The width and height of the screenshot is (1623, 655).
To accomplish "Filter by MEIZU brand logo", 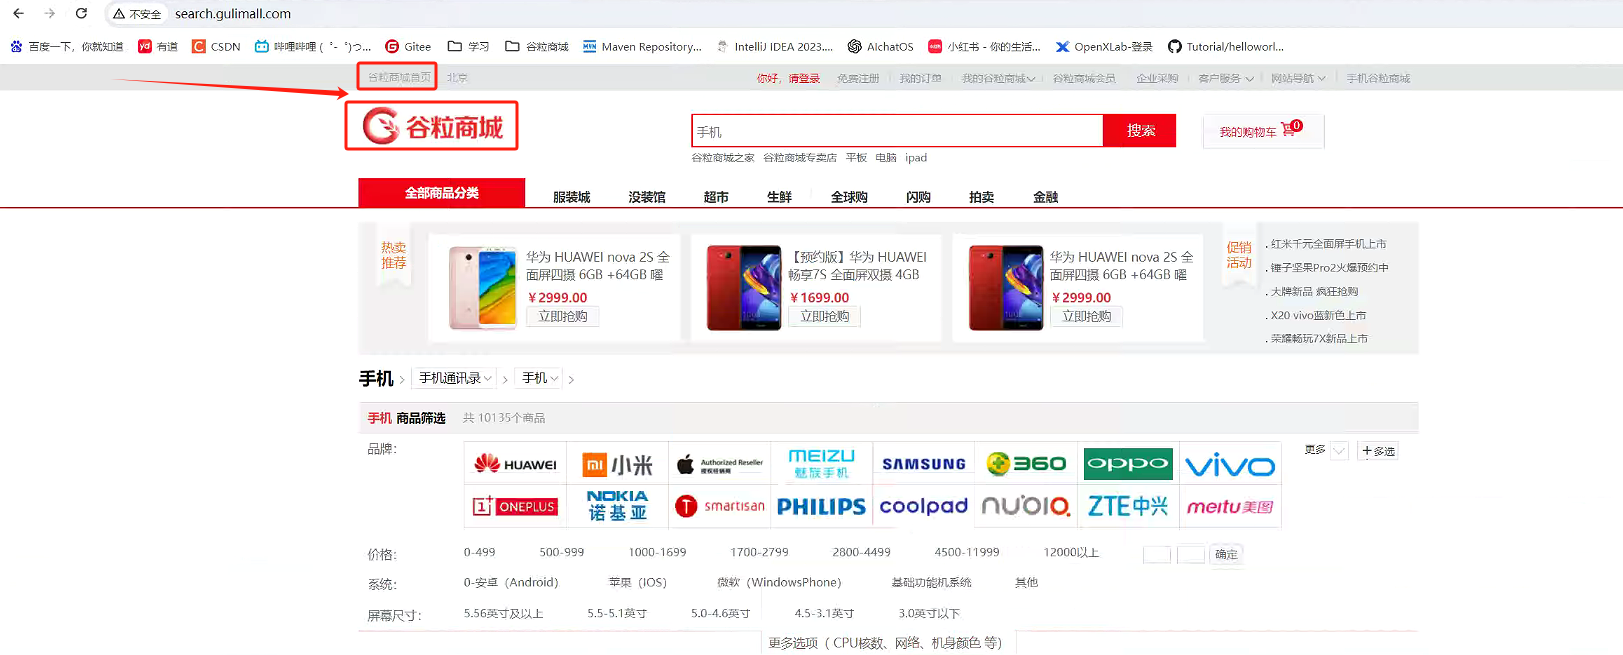I will 822,464.
